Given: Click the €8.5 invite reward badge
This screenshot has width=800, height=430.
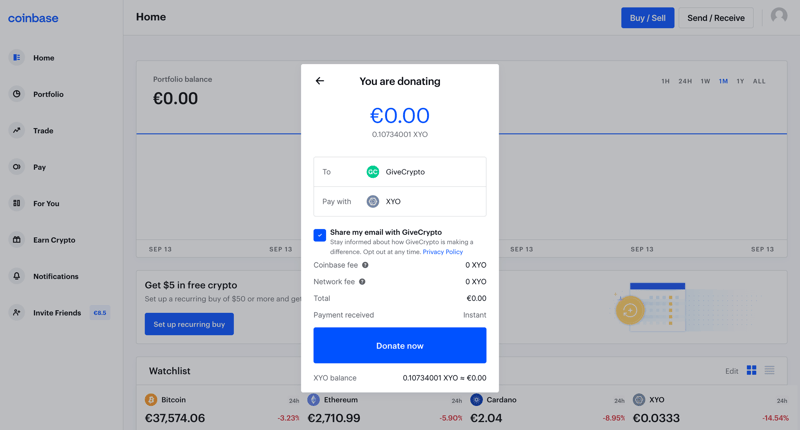Looking at the screenshot, I should (100, 313).
